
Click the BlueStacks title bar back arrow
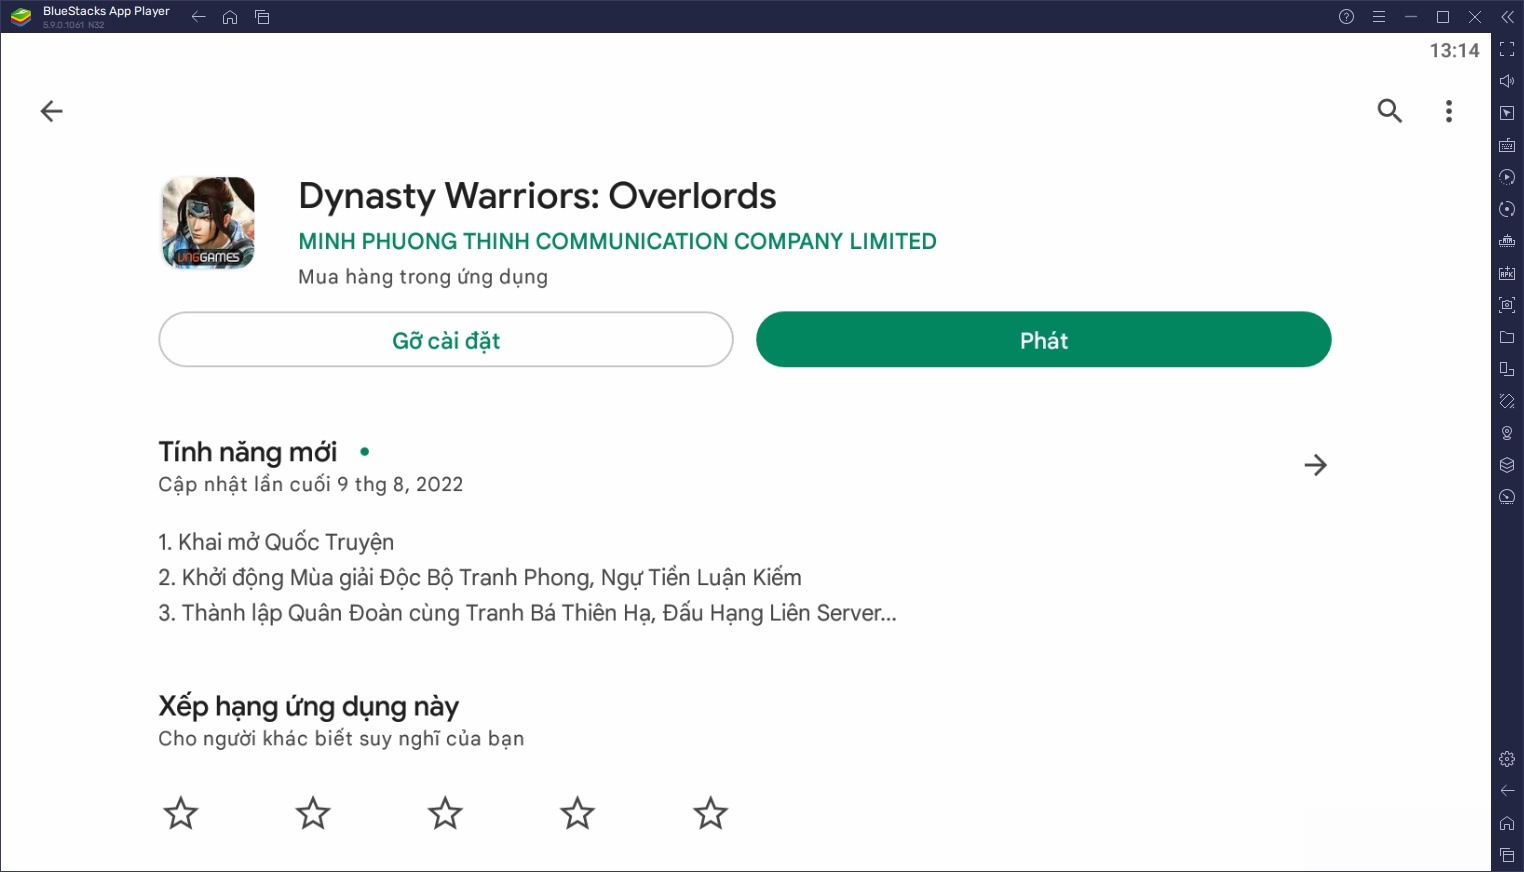coord(198,17)
